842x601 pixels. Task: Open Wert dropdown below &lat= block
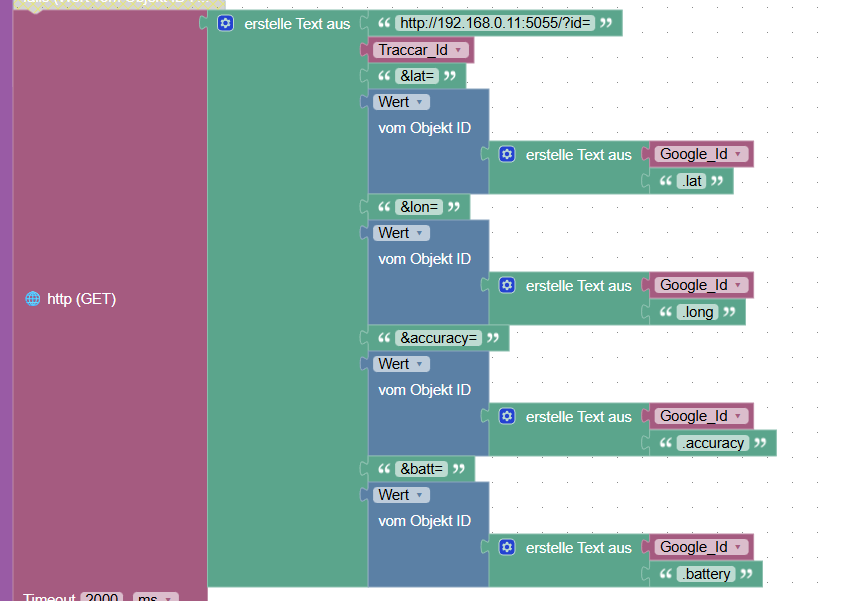pos(401,102)
